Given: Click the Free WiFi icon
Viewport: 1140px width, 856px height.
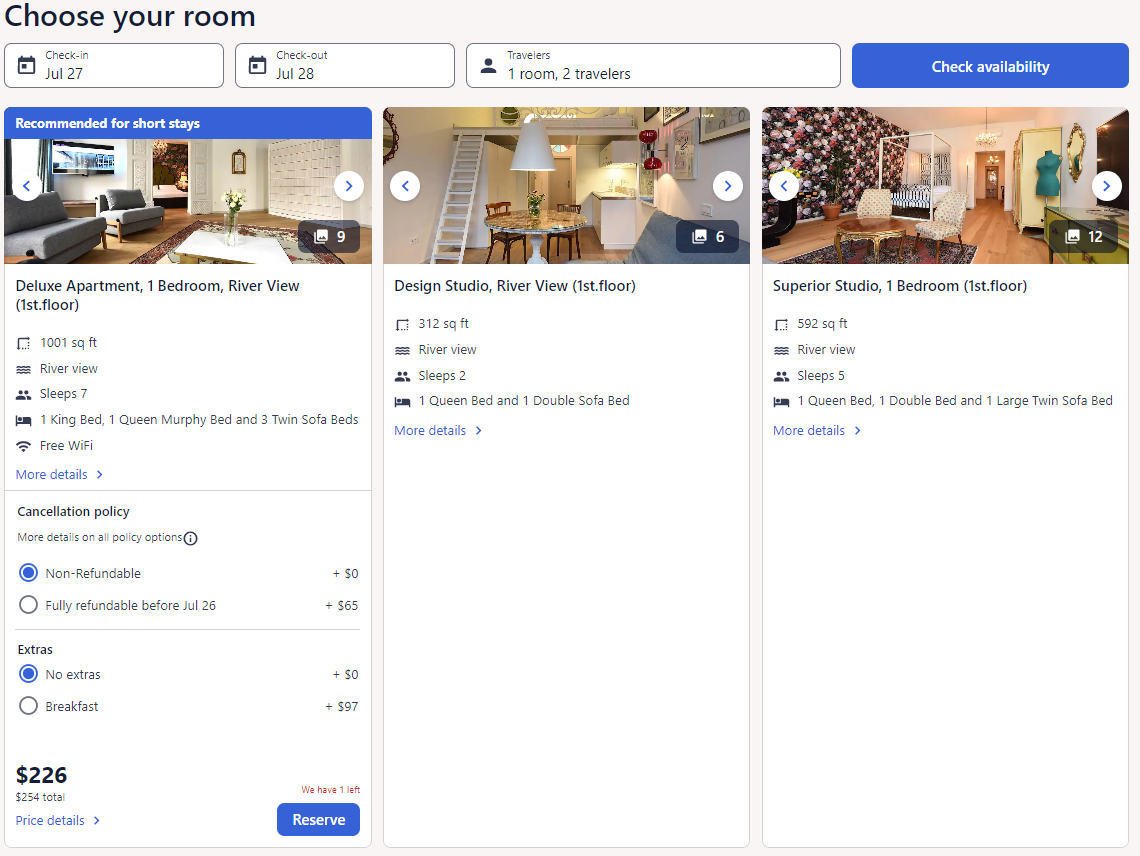Looking at the screenshot, I should pos(24,446).
